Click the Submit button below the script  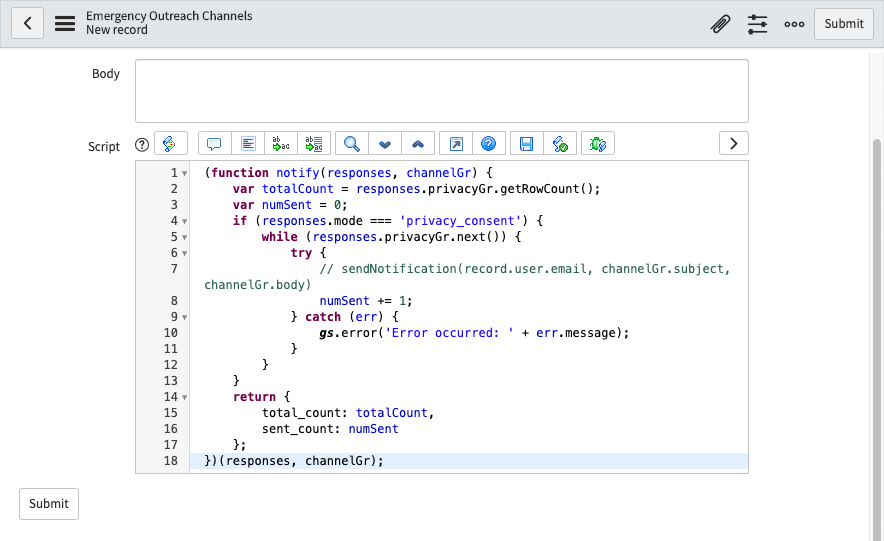(49, 504)
